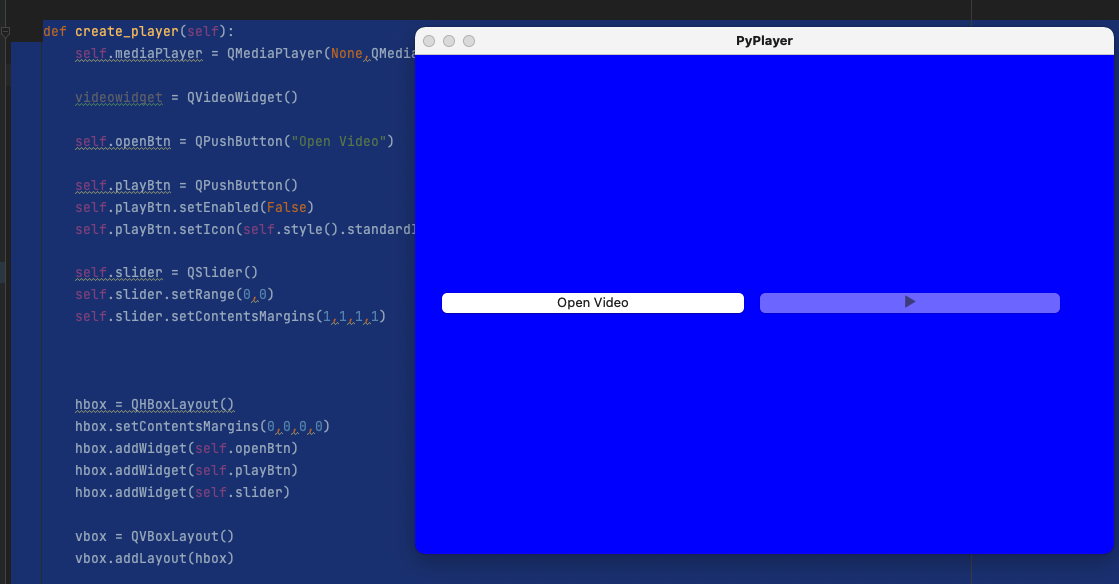Click on "videowidget = QVideoWidget()" line
Image resolution: width=1119 pixels, height=584 pixels.
186,97
